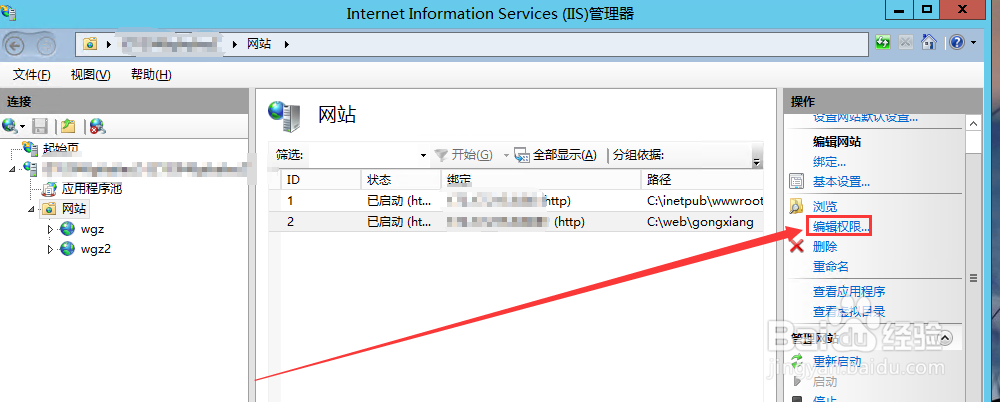
Task: Click the delete connection icon
Action: tap(98, 126)
